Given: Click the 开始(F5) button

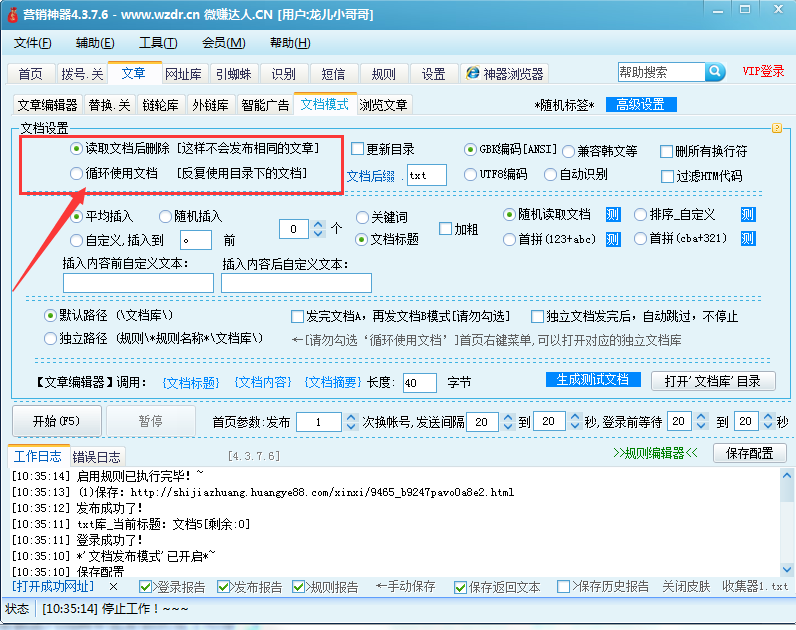Looking at the screenshot, I should 56,421.
